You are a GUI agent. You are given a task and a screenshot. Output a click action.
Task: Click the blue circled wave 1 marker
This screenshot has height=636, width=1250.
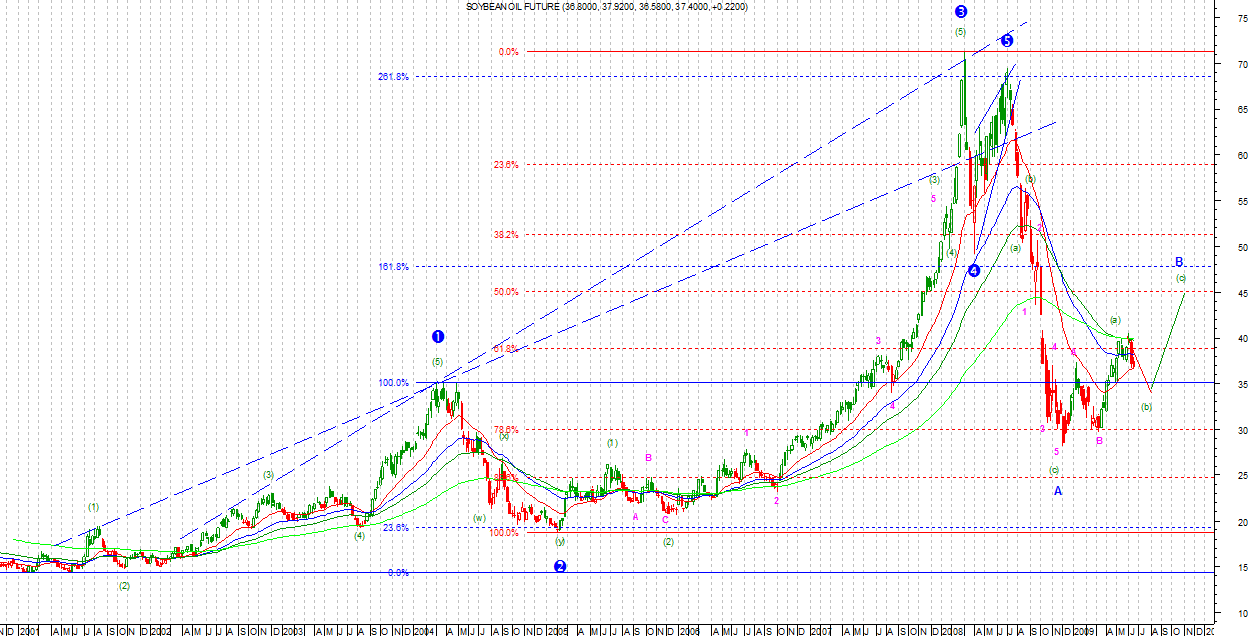pos(438,337)
